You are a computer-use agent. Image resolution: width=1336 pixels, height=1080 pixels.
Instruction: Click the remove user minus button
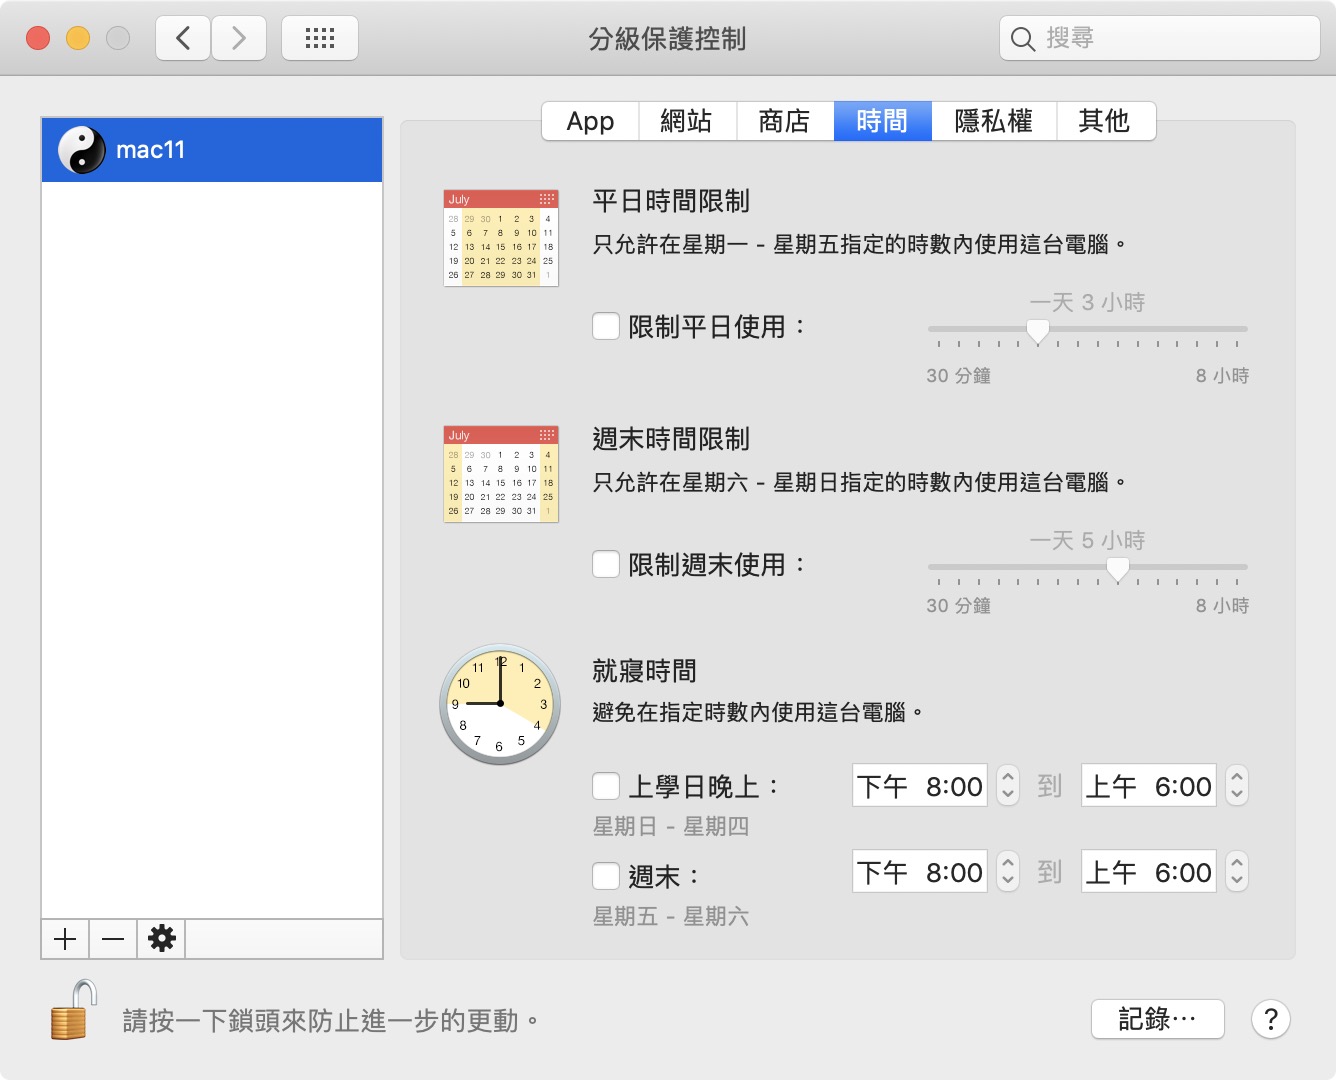click(x=113, y=939)
